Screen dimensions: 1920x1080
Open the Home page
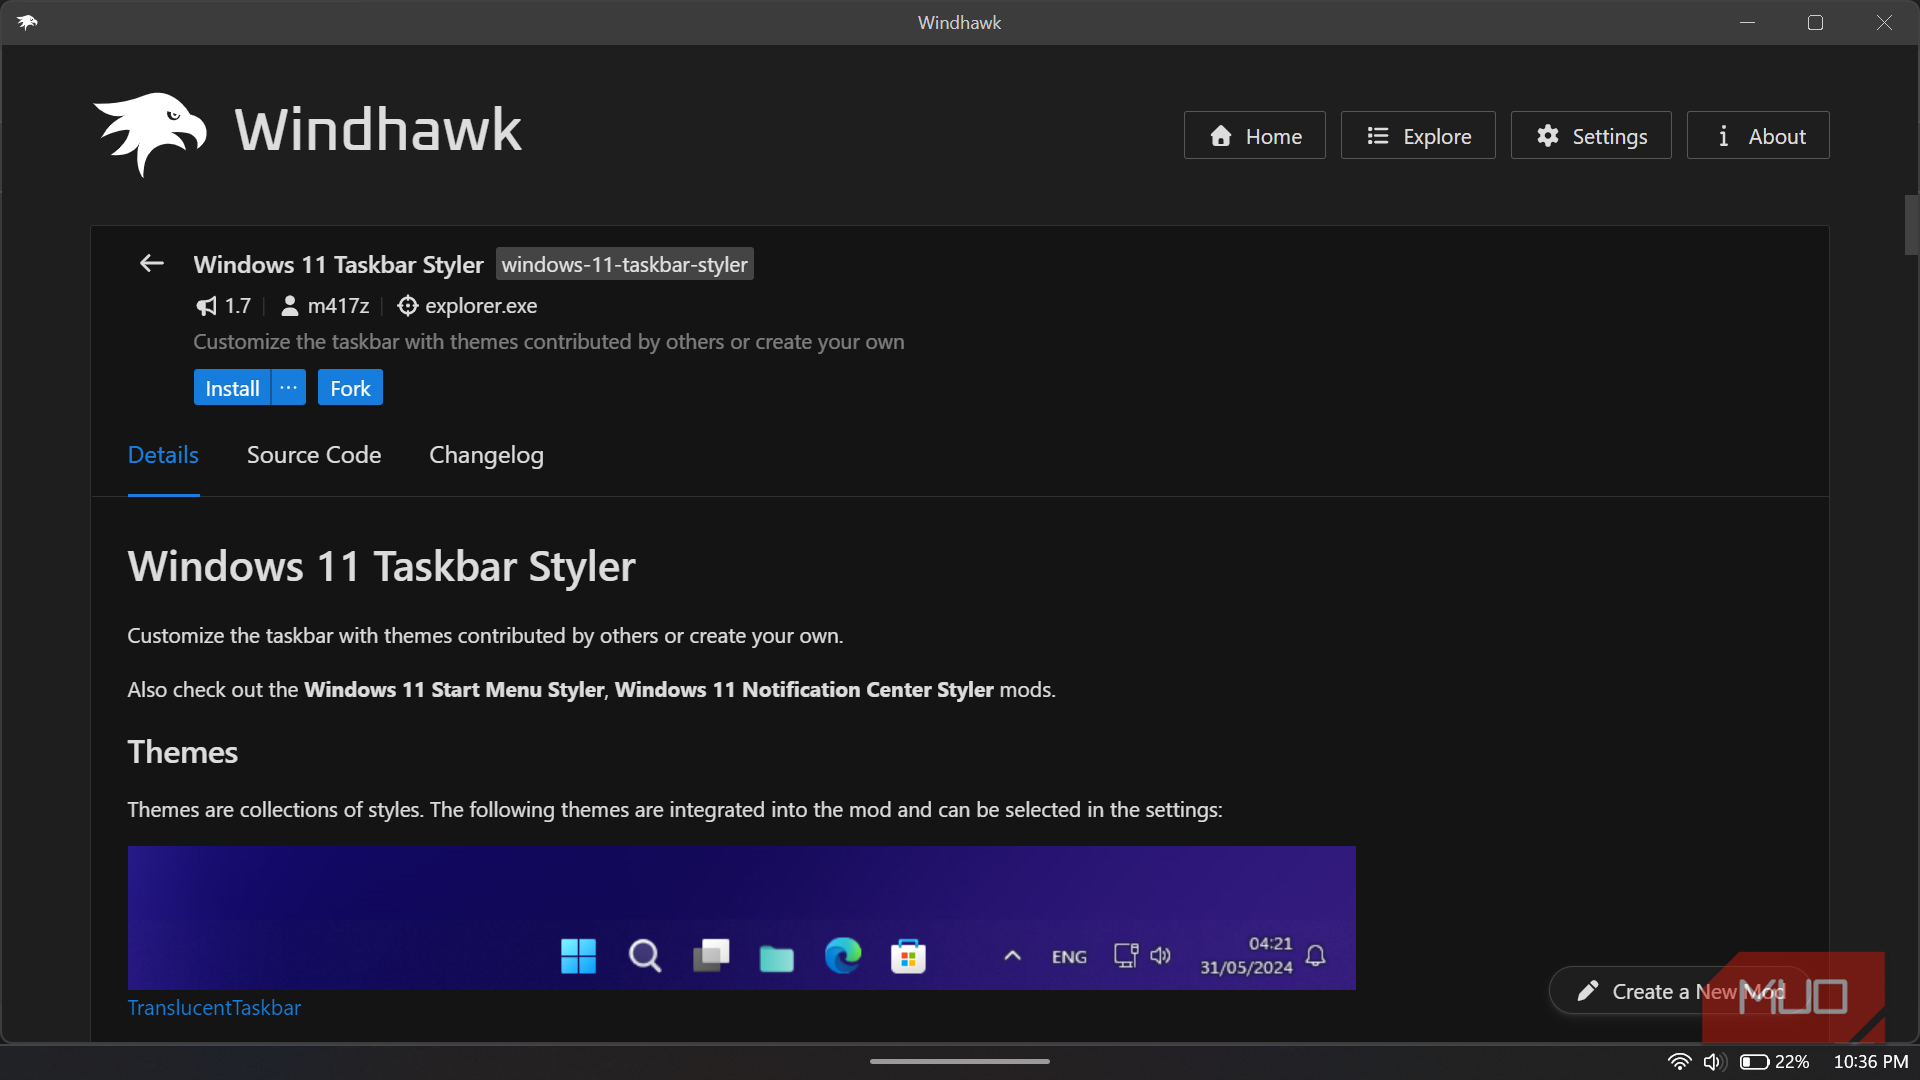(x=1254, y=136)
